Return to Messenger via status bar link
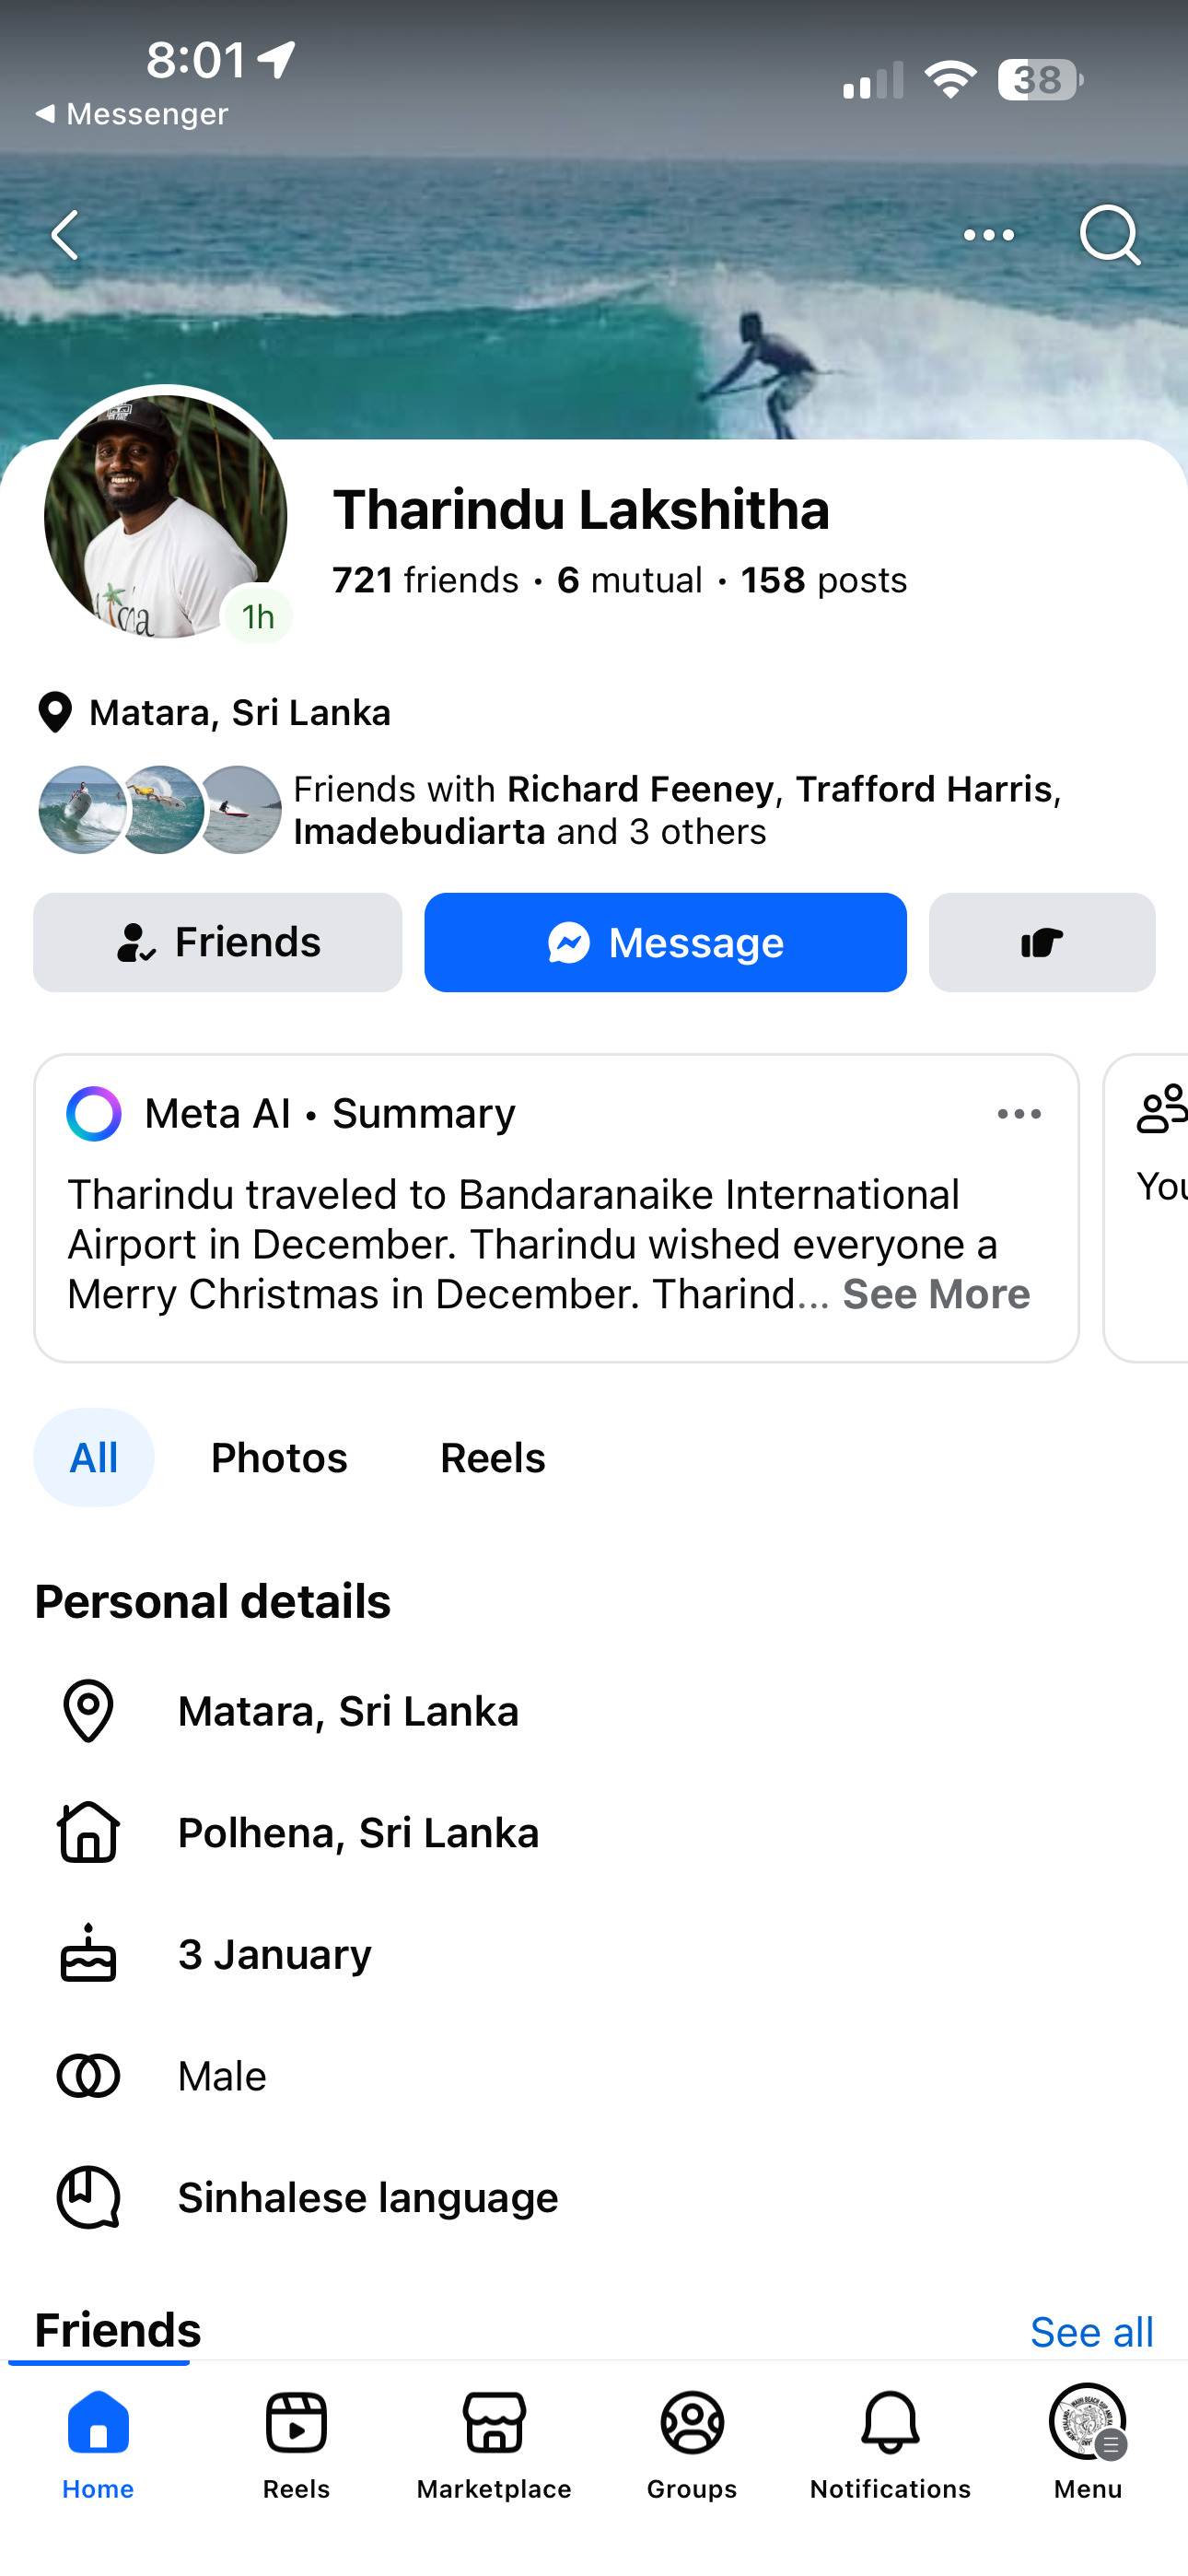Image resolution: width=1188 pixels, height=2576 pixels. point(133,114)
